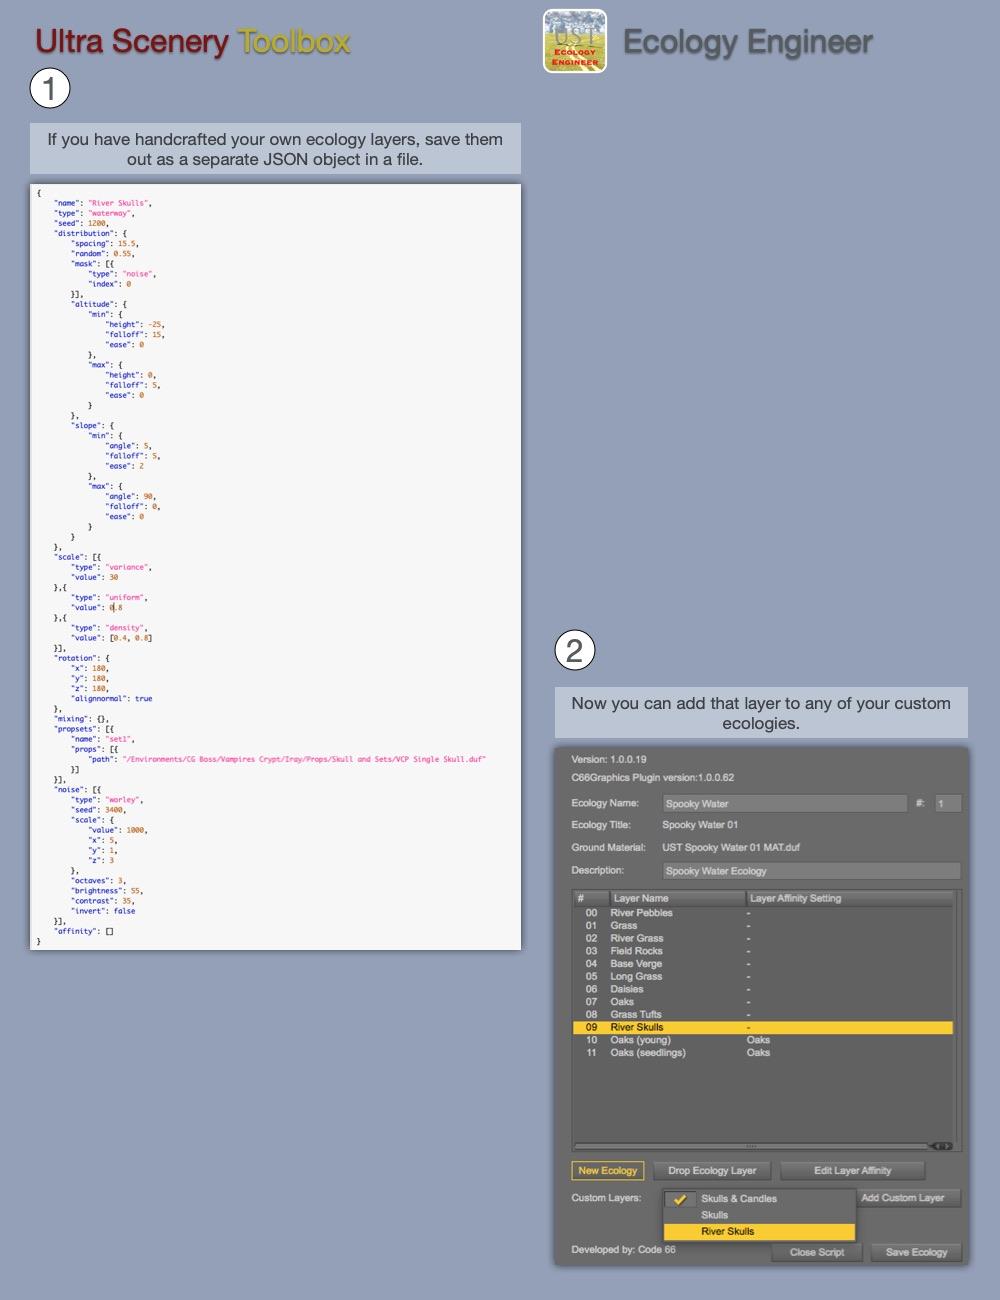Select the '04 Base Verge' layer row
The height and width of the screenshot is (1300, 1000).
tap(762, 964)
